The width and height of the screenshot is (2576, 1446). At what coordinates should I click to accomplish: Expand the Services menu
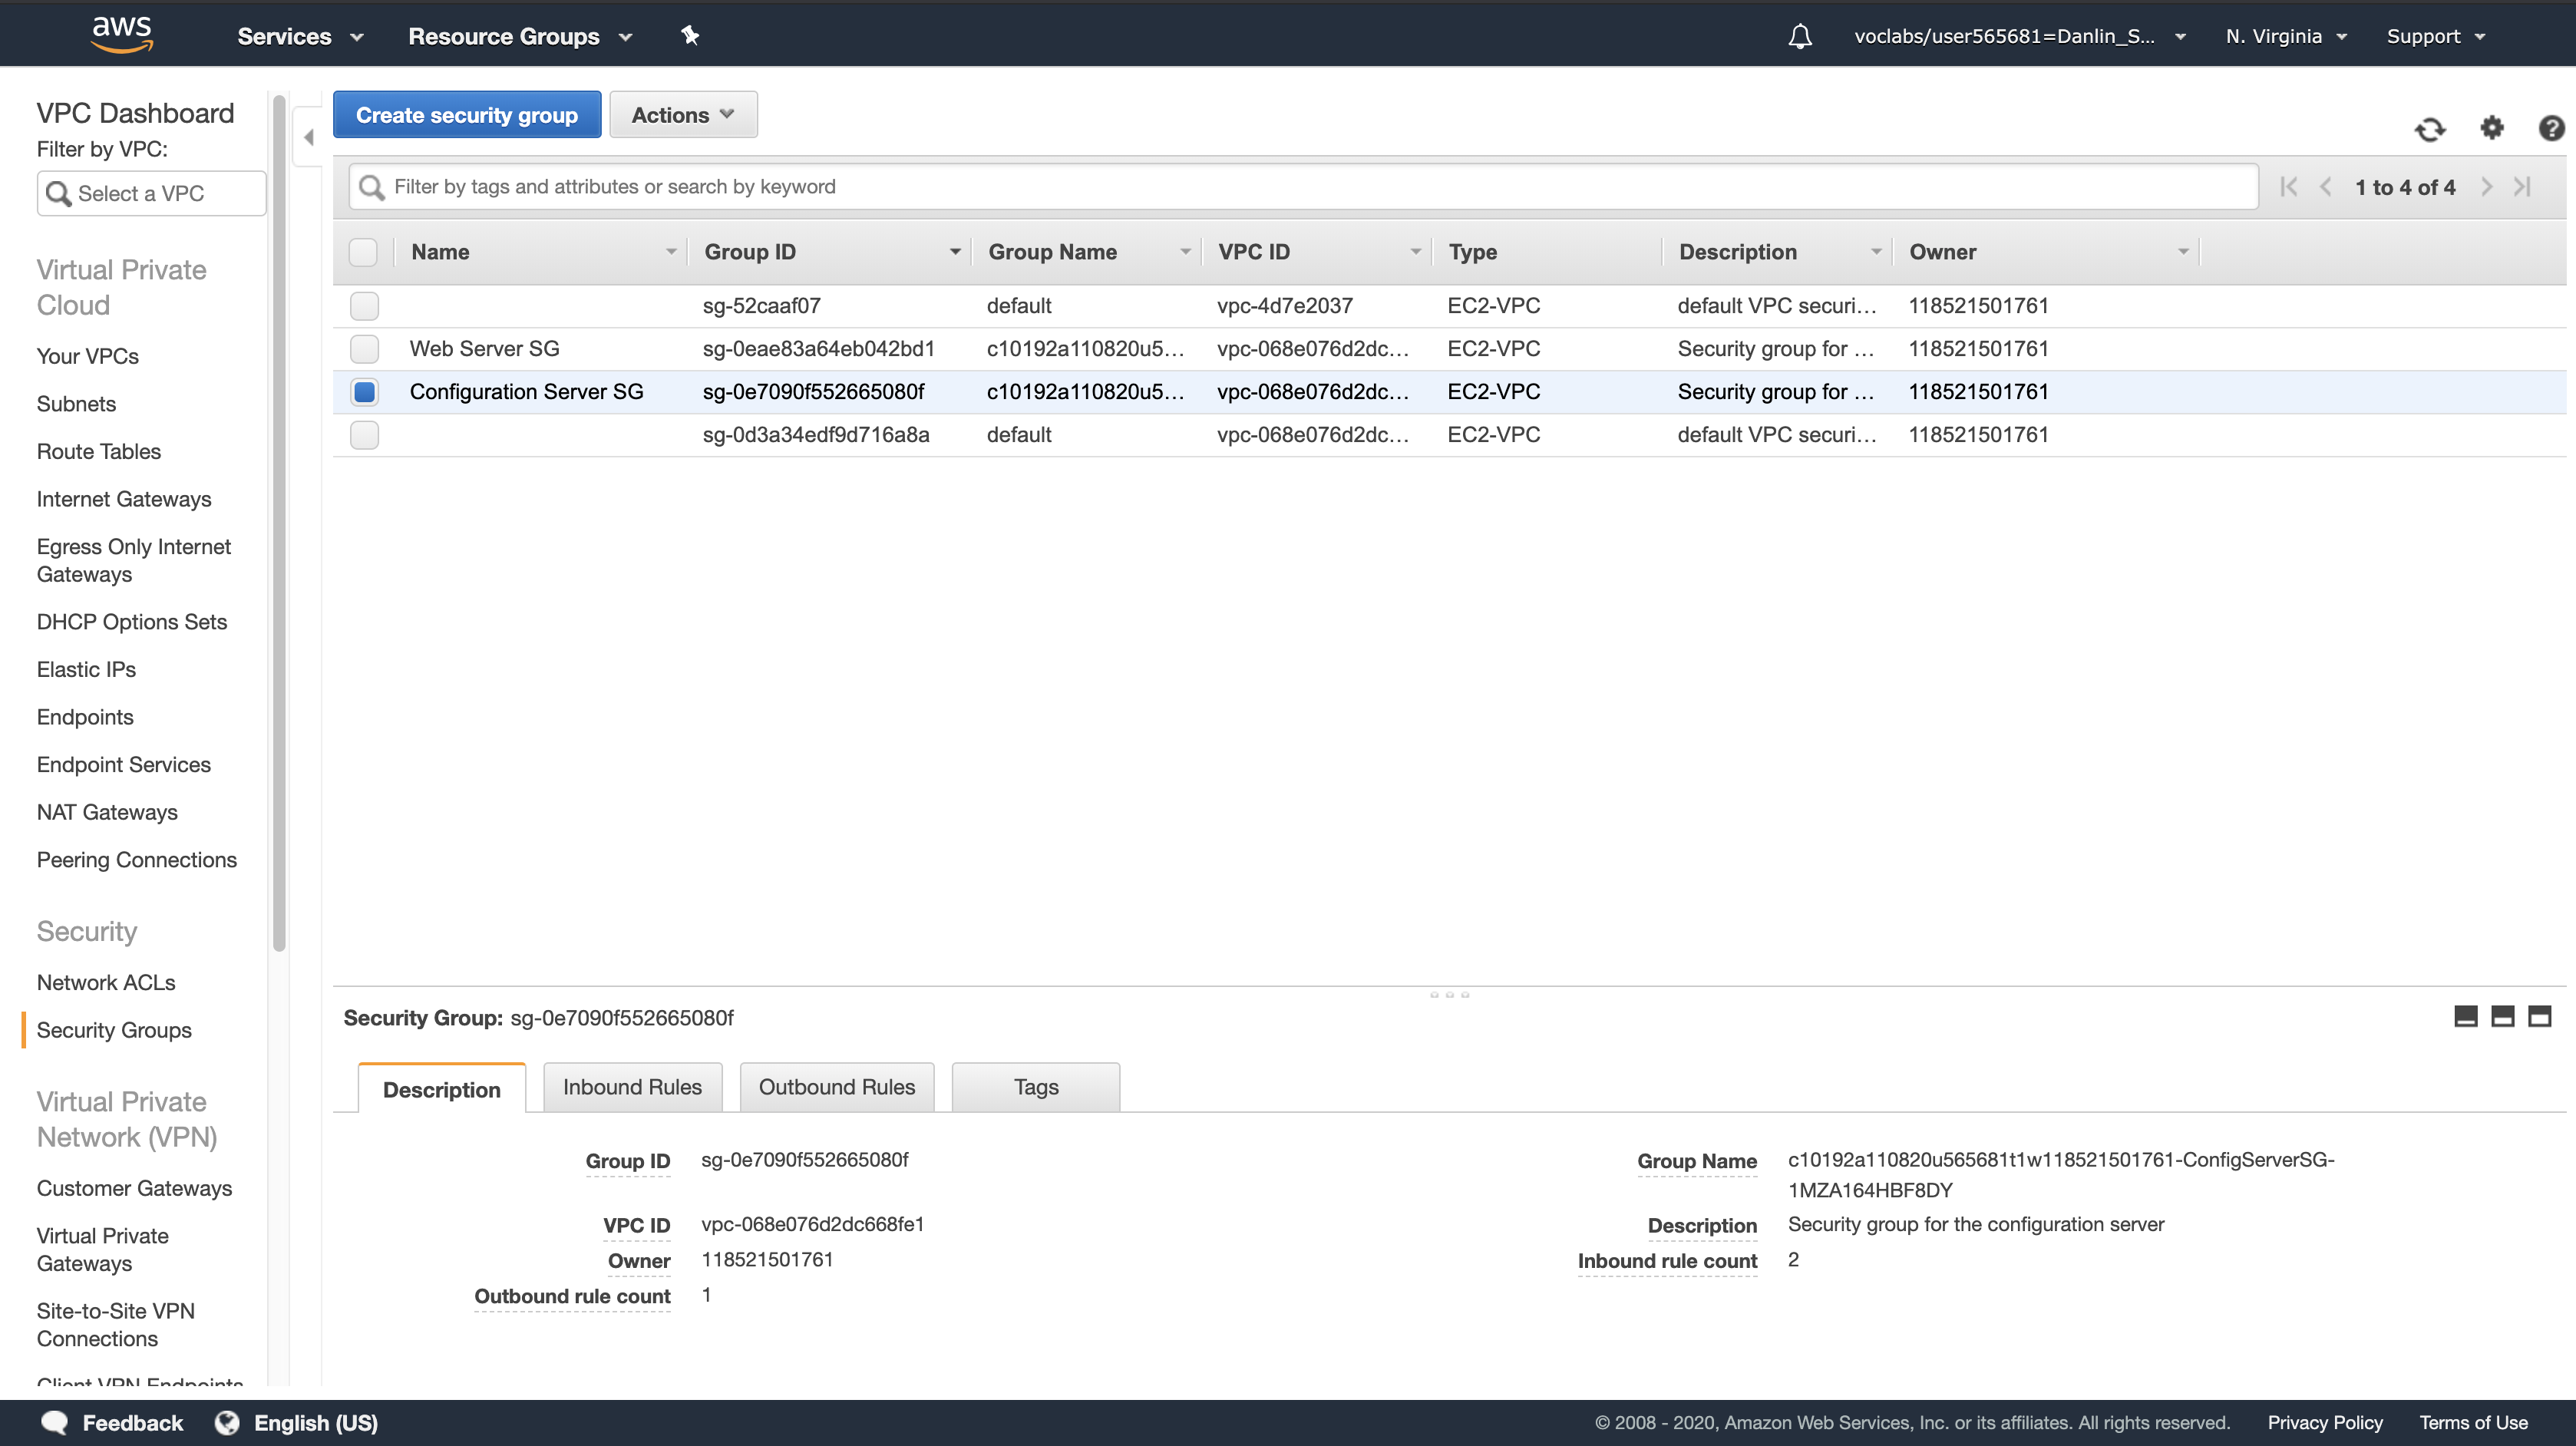[x=299, y=37]
